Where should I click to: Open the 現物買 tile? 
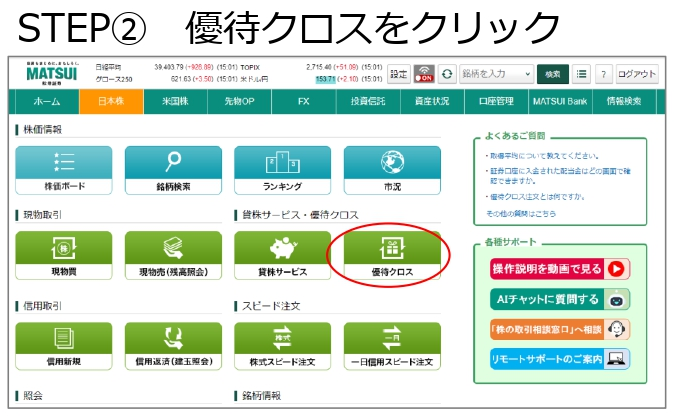64,255
